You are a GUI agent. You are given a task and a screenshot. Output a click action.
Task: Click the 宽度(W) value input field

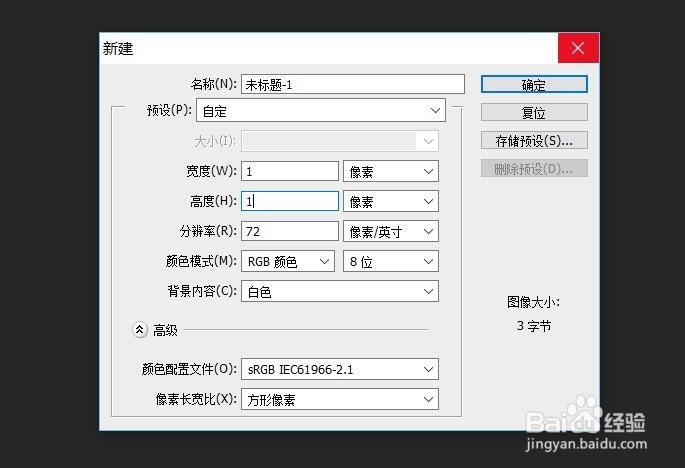click(x=290, y=171)
